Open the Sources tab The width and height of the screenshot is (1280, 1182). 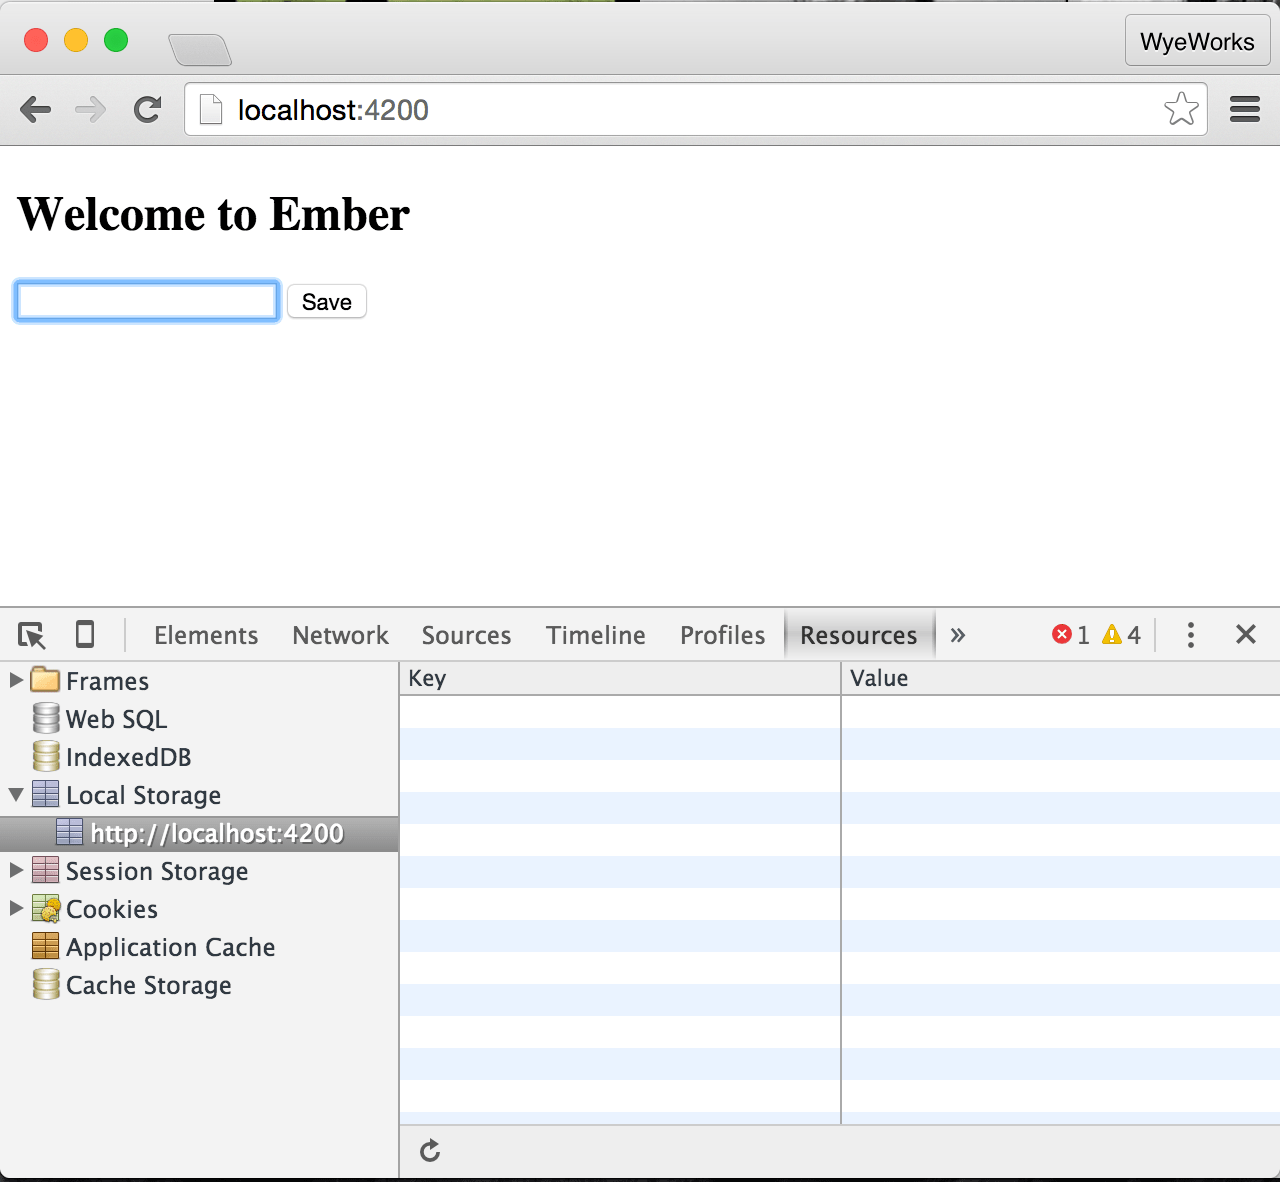(466, 635)
